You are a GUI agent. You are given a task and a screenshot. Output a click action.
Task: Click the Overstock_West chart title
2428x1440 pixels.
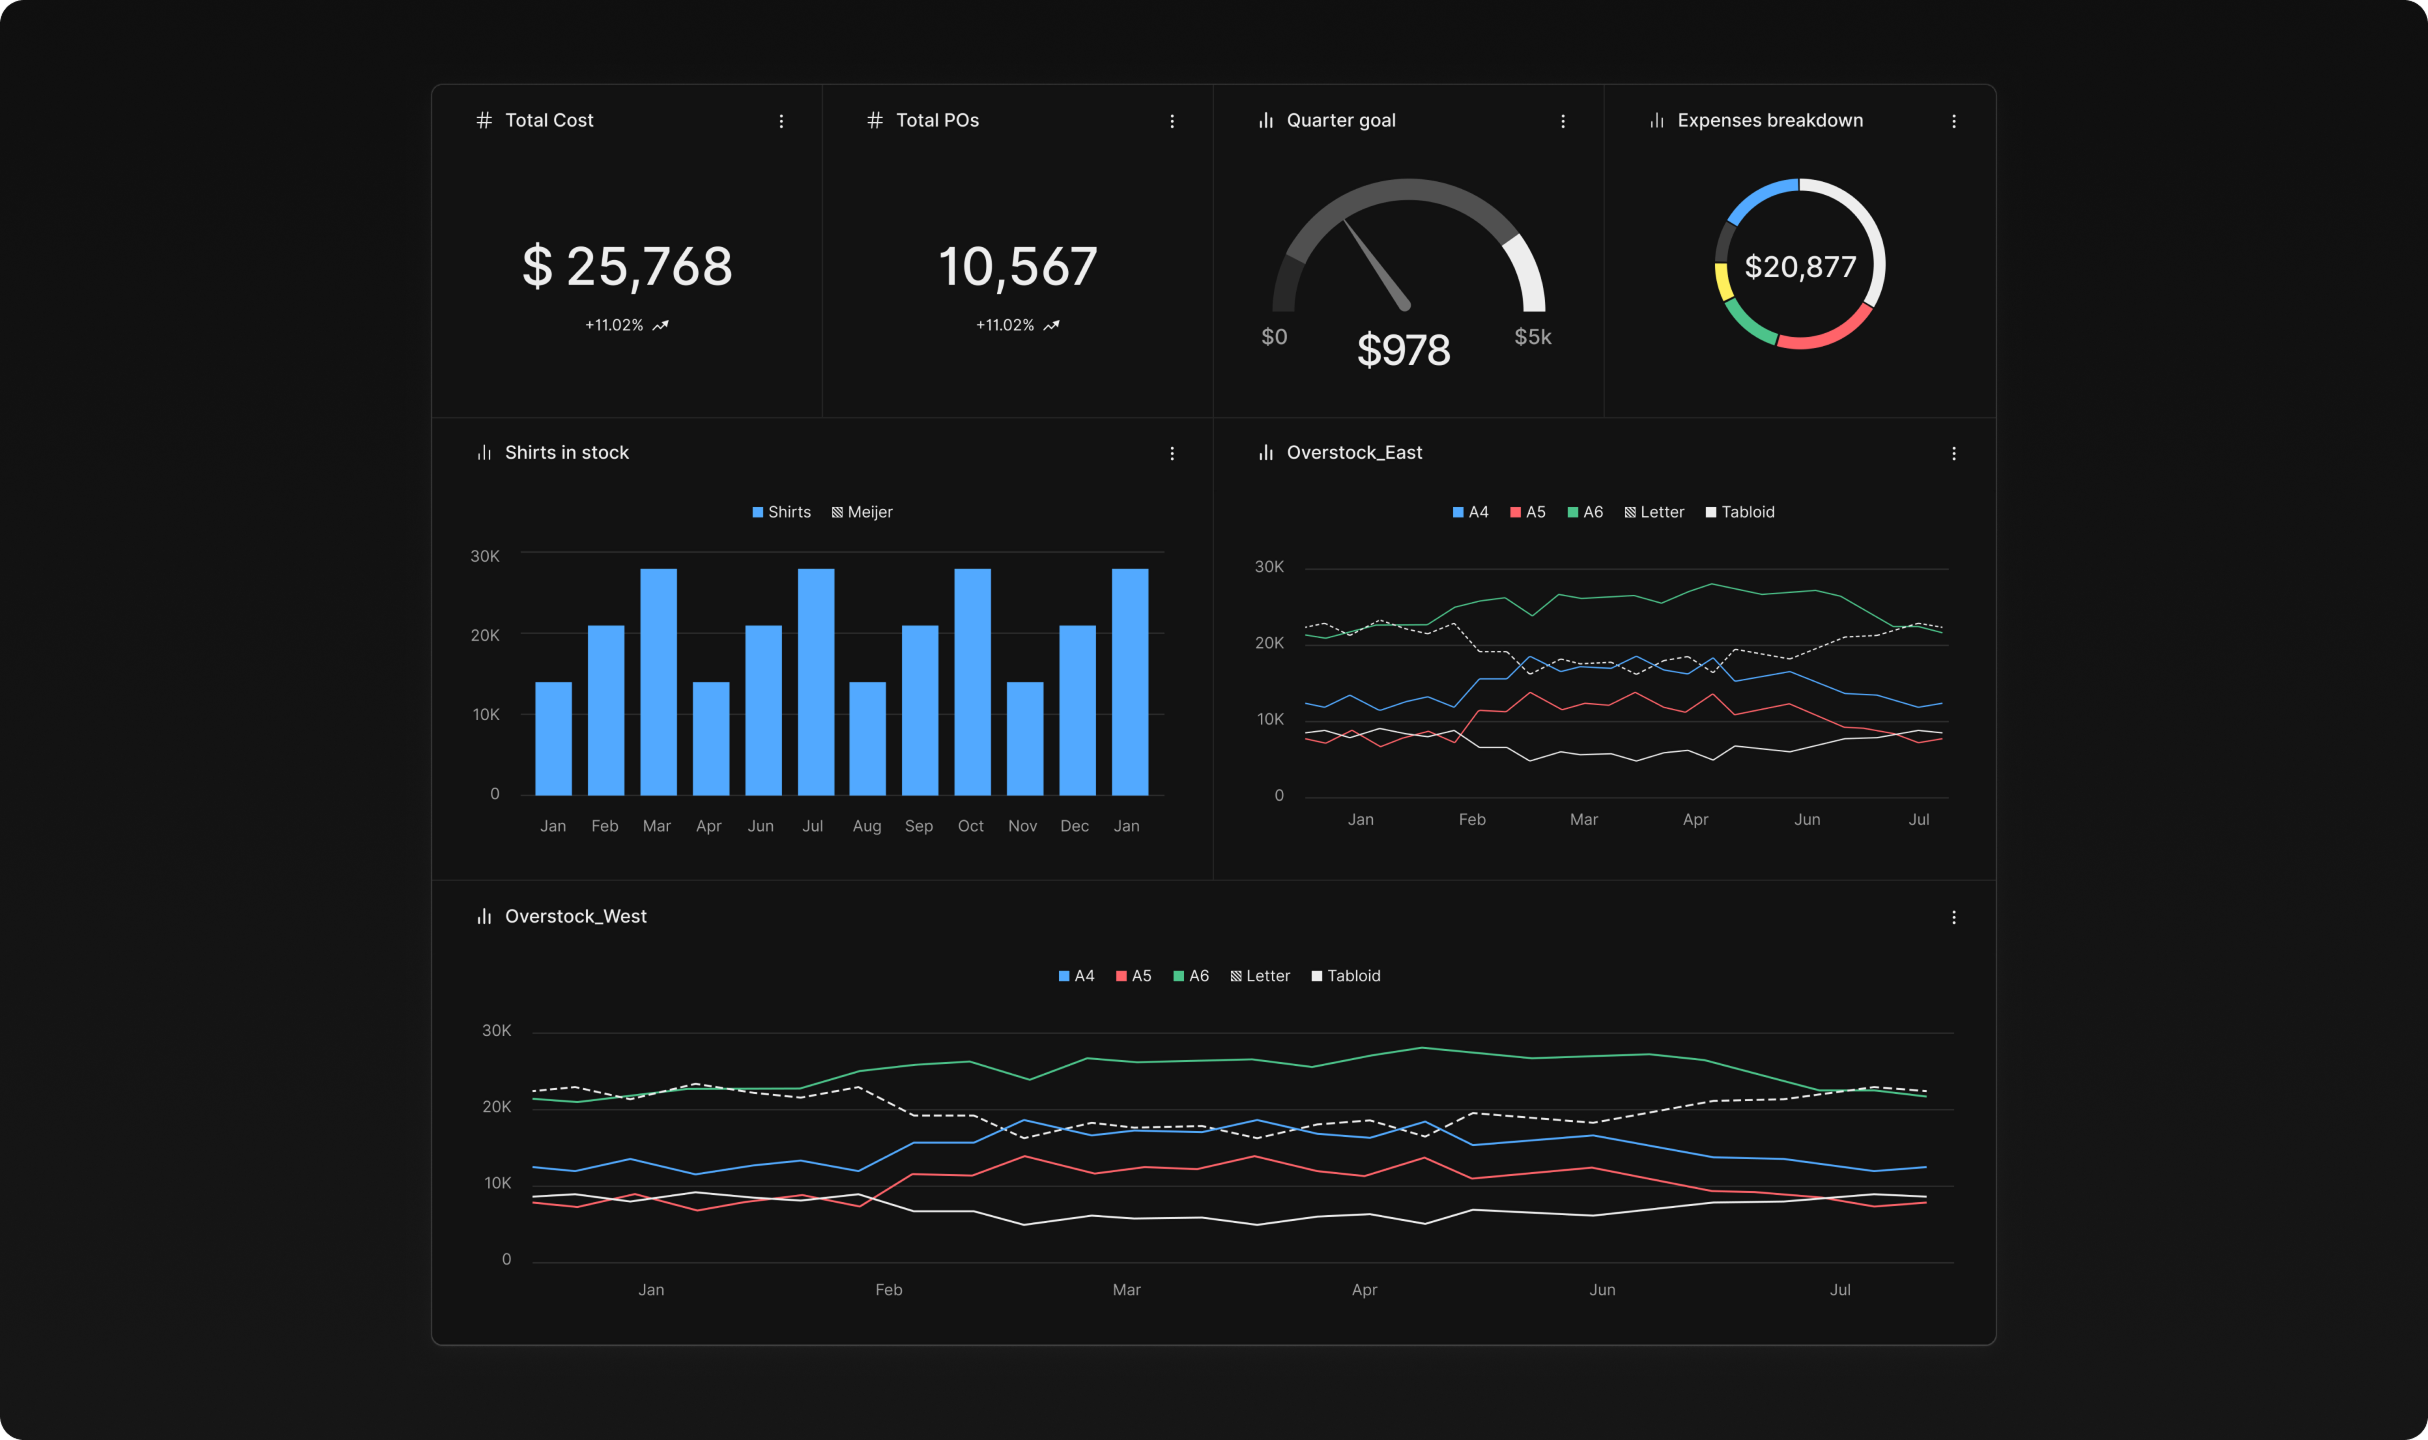pos(575,917)
